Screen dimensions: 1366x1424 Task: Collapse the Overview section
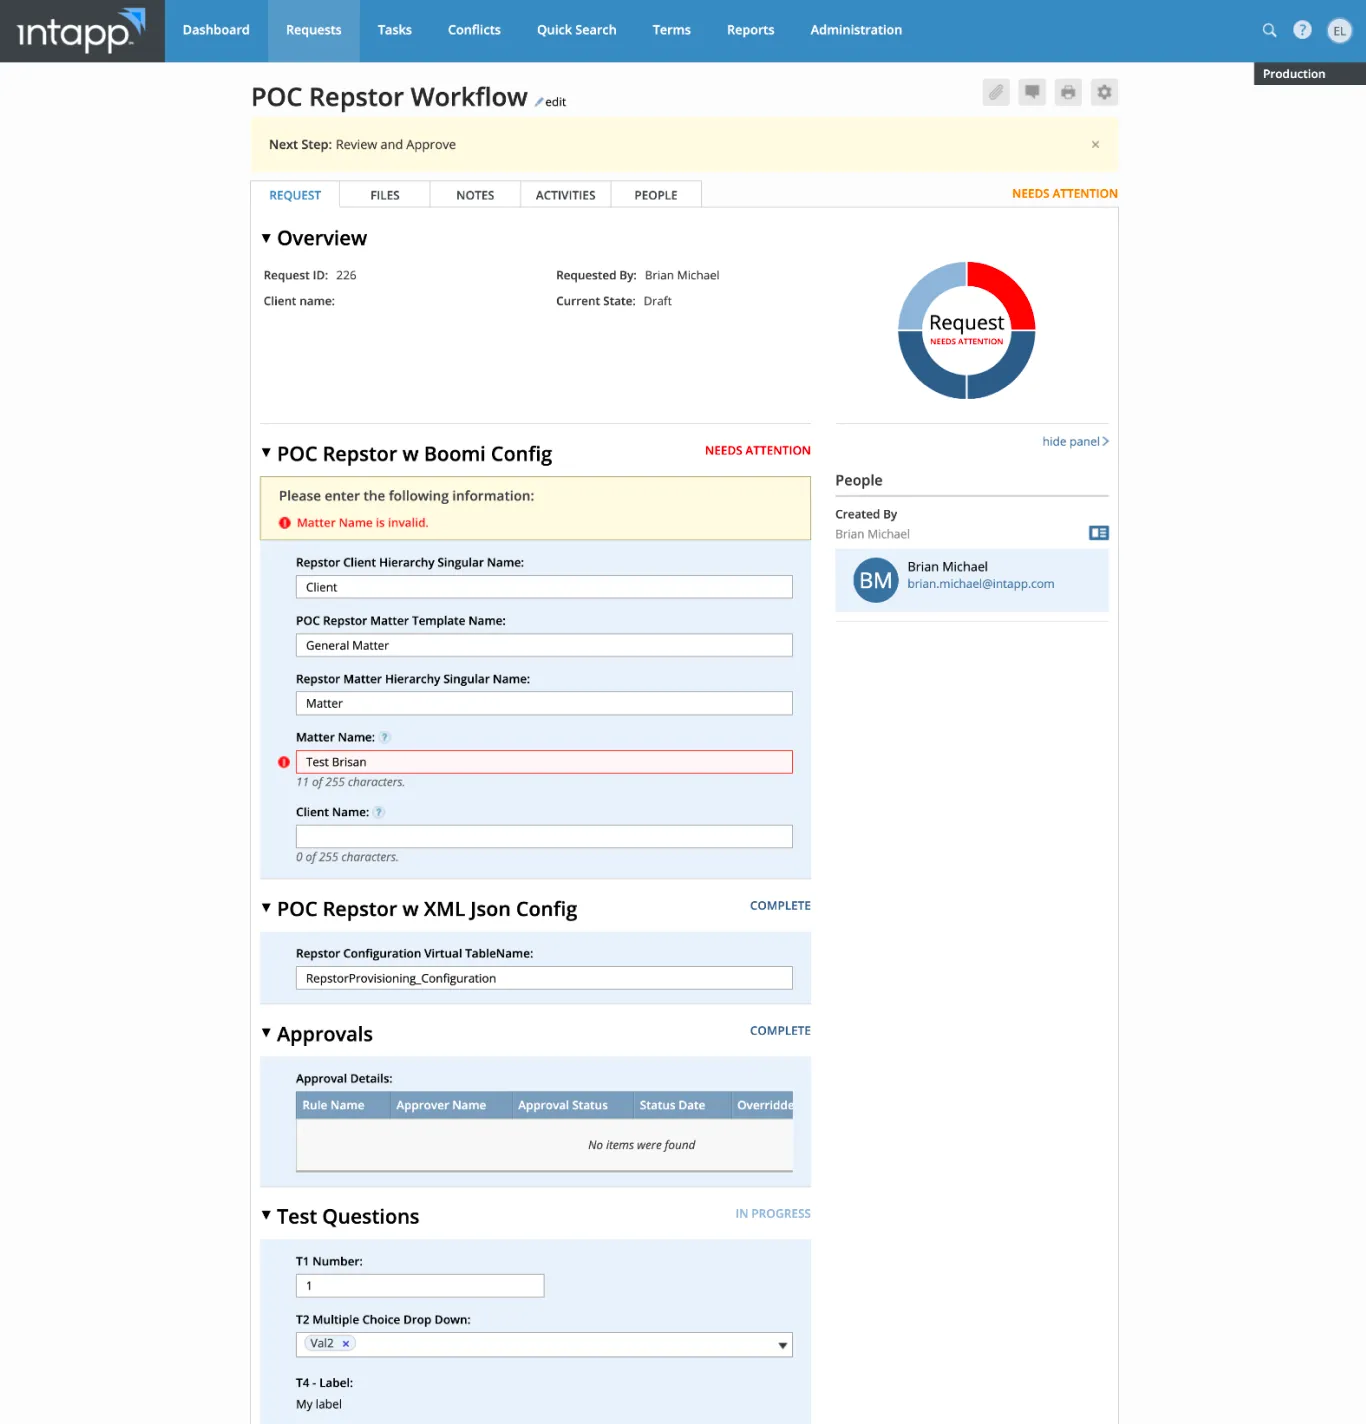[x=266, y=238]
